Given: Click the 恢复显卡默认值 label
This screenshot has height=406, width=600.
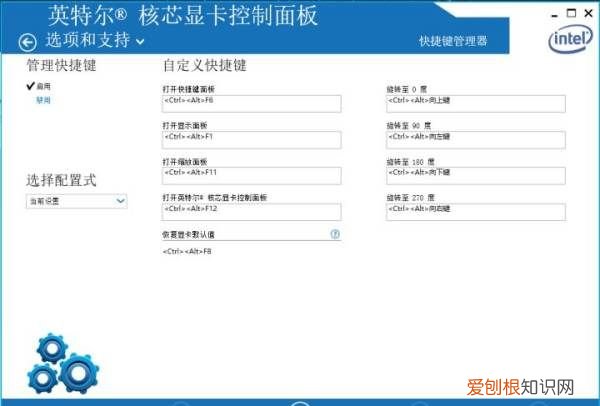Looking at the screenshot, I should (188, 235).
